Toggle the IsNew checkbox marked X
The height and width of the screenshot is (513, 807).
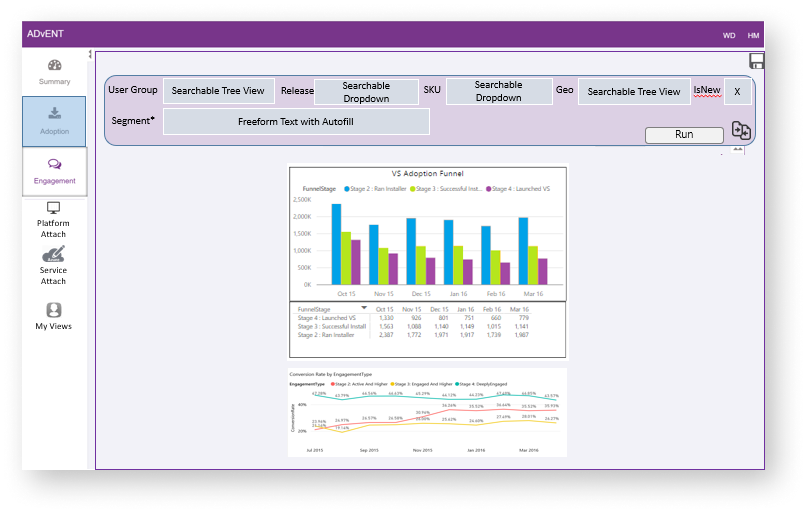(737, 92)
